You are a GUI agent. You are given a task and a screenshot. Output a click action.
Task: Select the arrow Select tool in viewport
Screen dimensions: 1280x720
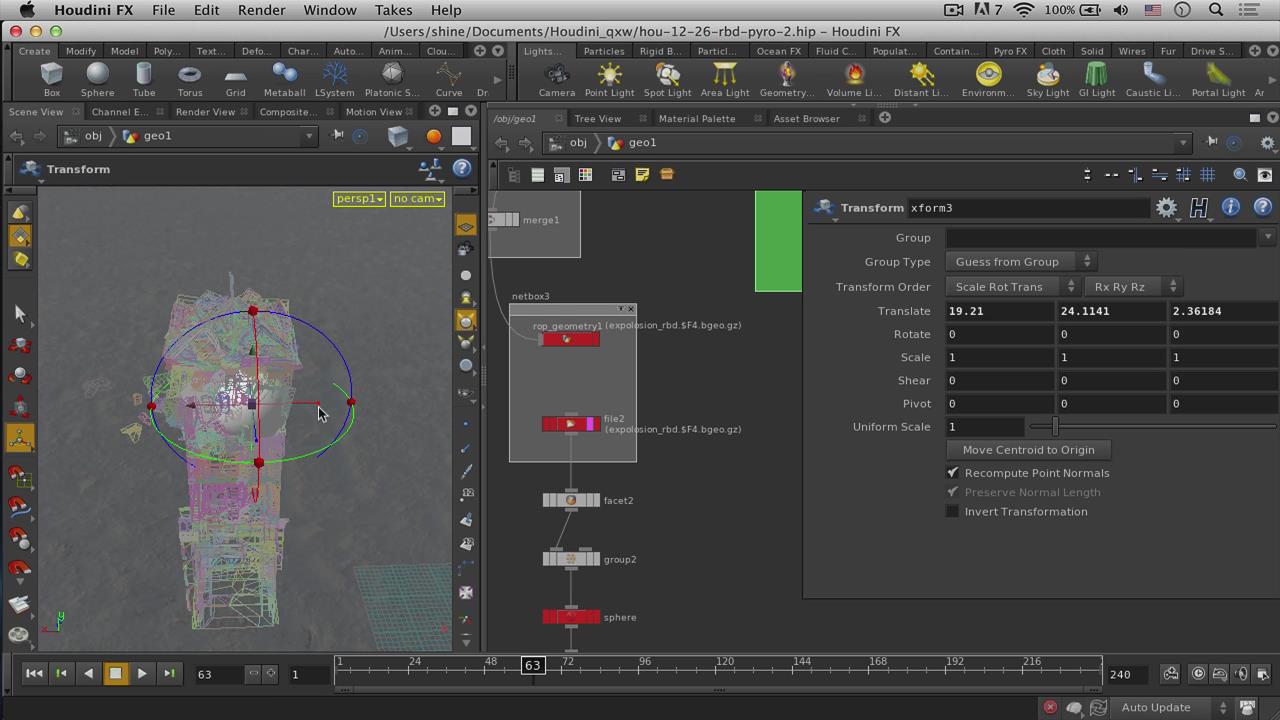pyautogui.click(x=20, y=314)
